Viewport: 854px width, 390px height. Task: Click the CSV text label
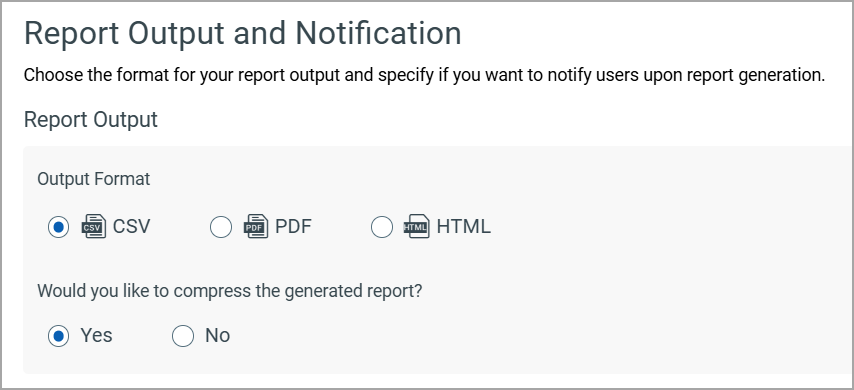tap(131, 226)
